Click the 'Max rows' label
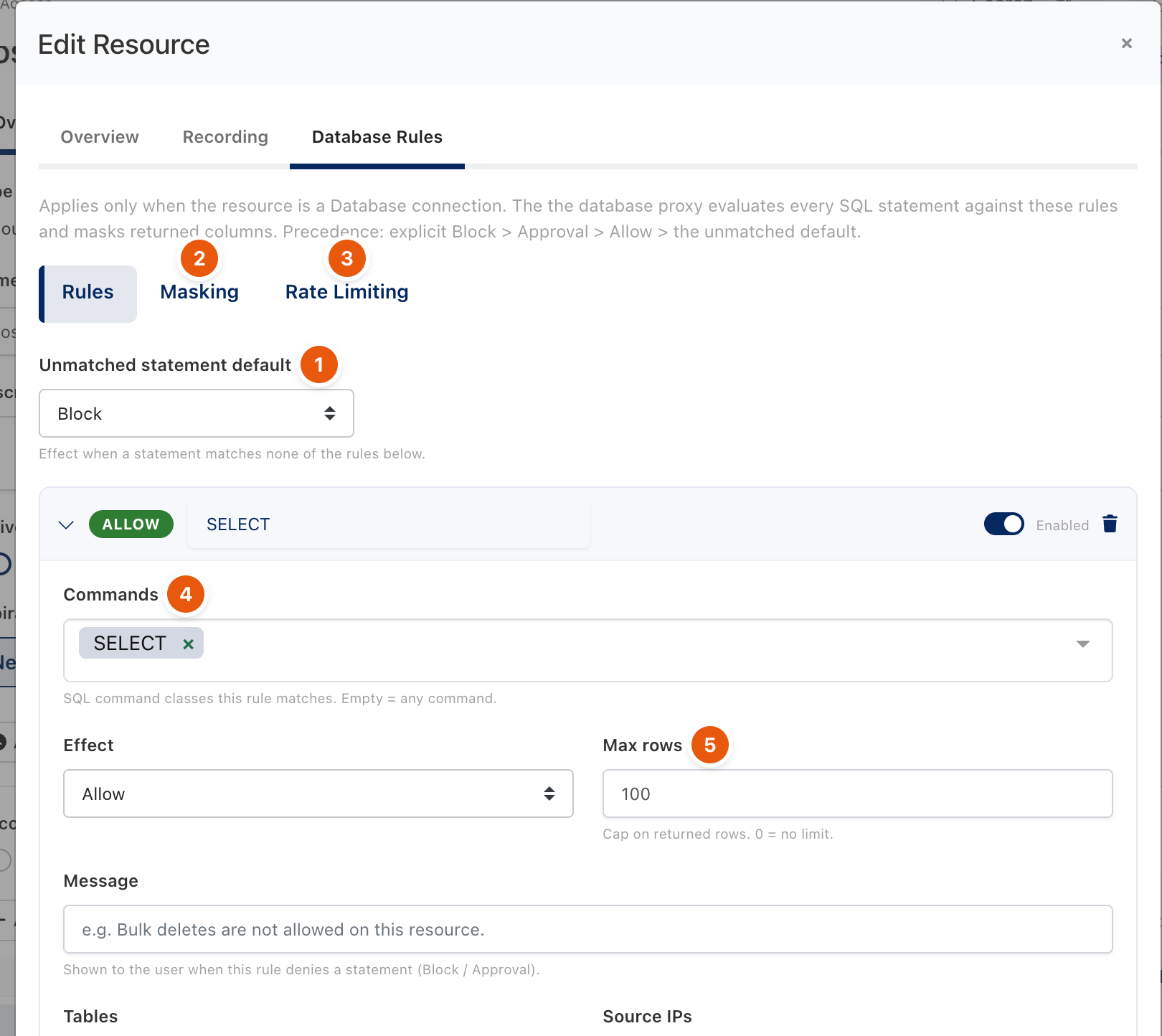Image resolution: width=1162 pixels, height=1036 pixels. tap(643, 746)
